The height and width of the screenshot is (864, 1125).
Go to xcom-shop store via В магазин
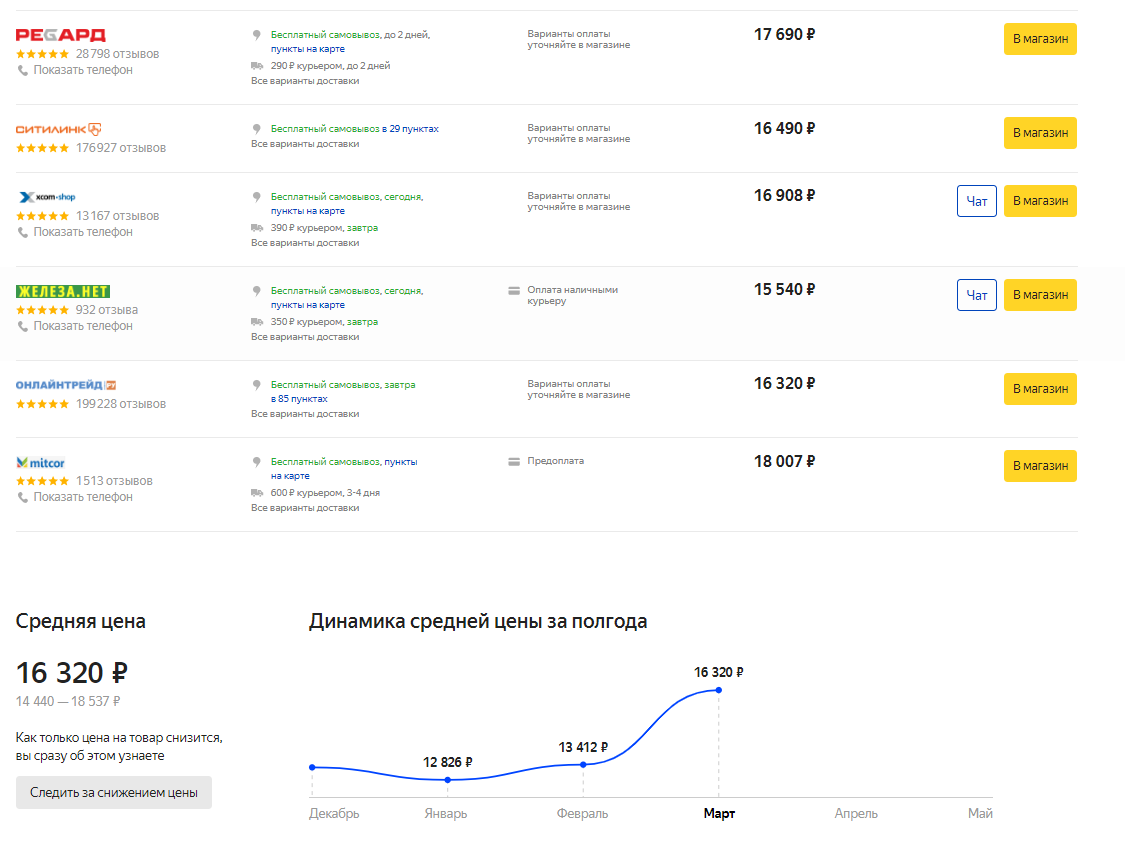pyautogui.click(x=1040, y=201)
